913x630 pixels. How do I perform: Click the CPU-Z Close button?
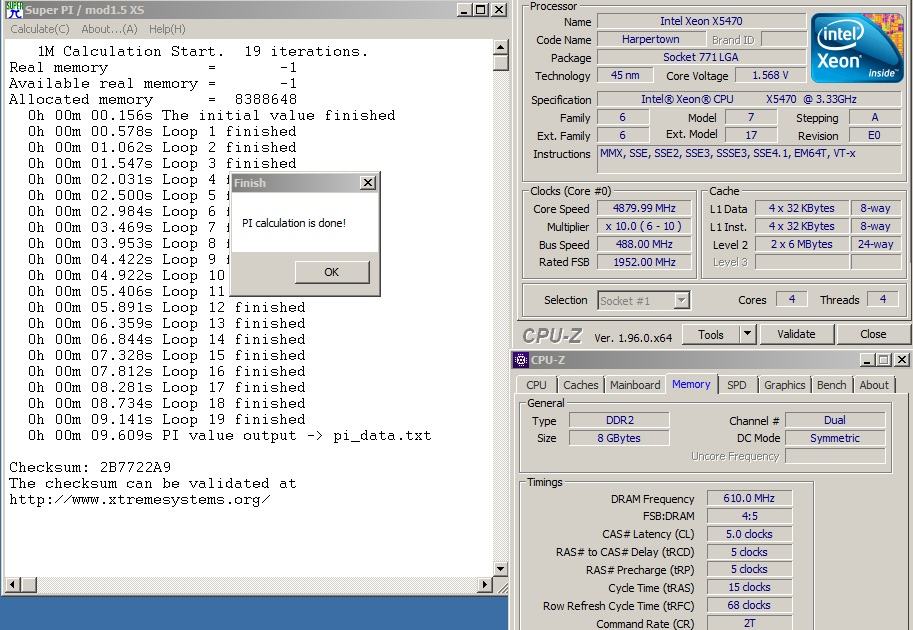(x=873, y=334)
